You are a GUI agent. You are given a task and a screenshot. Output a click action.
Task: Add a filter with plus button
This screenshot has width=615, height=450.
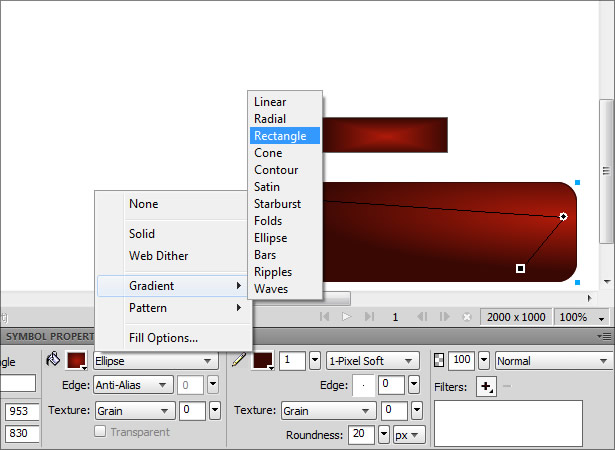pyautogui.click(x=486, y=386)
